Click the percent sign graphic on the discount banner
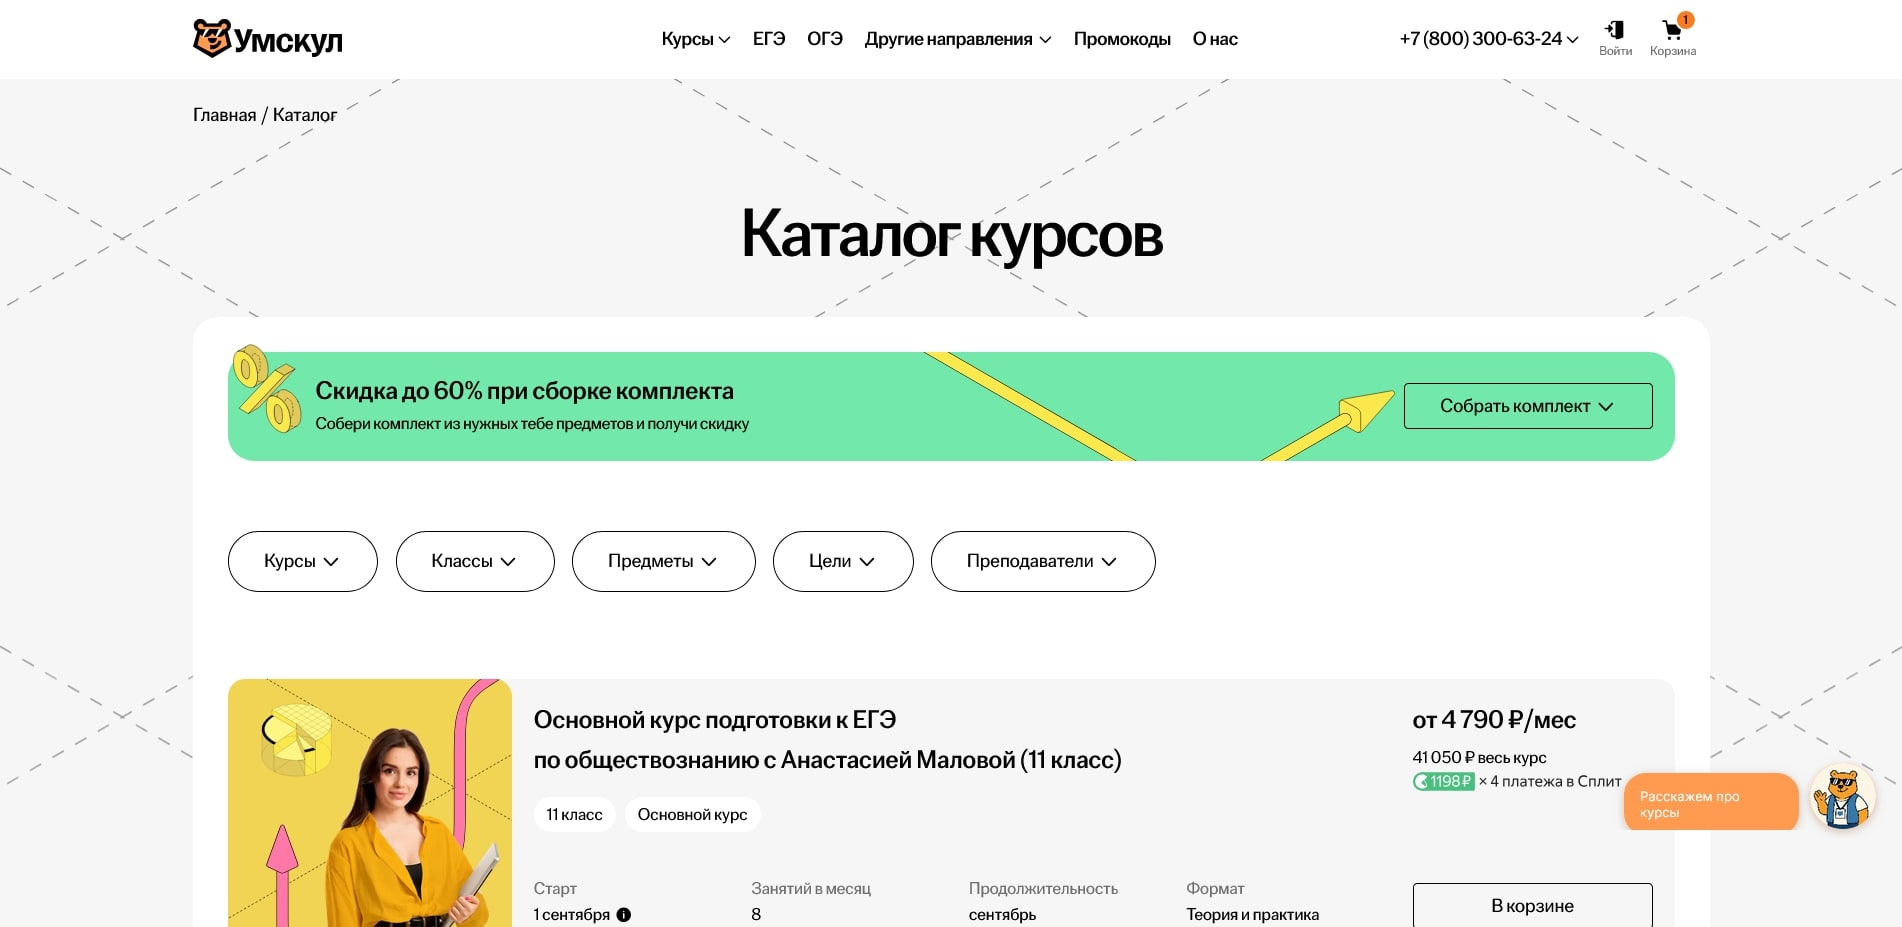 point(265,391)
